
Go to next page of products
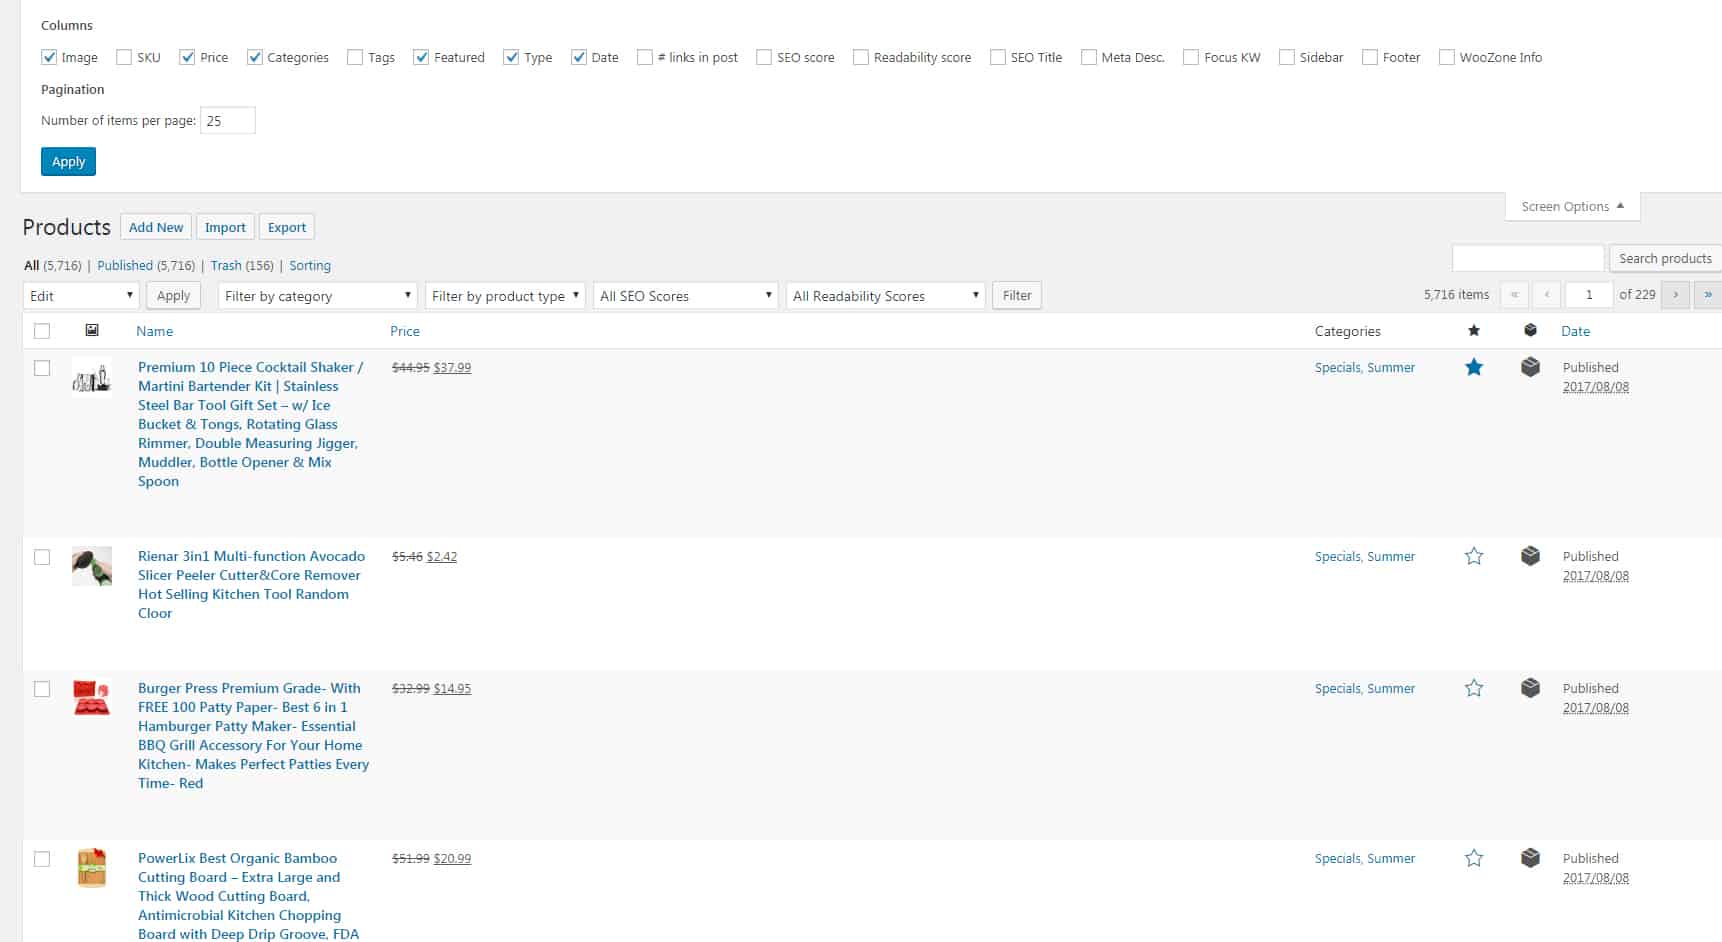coord(1675,295)
